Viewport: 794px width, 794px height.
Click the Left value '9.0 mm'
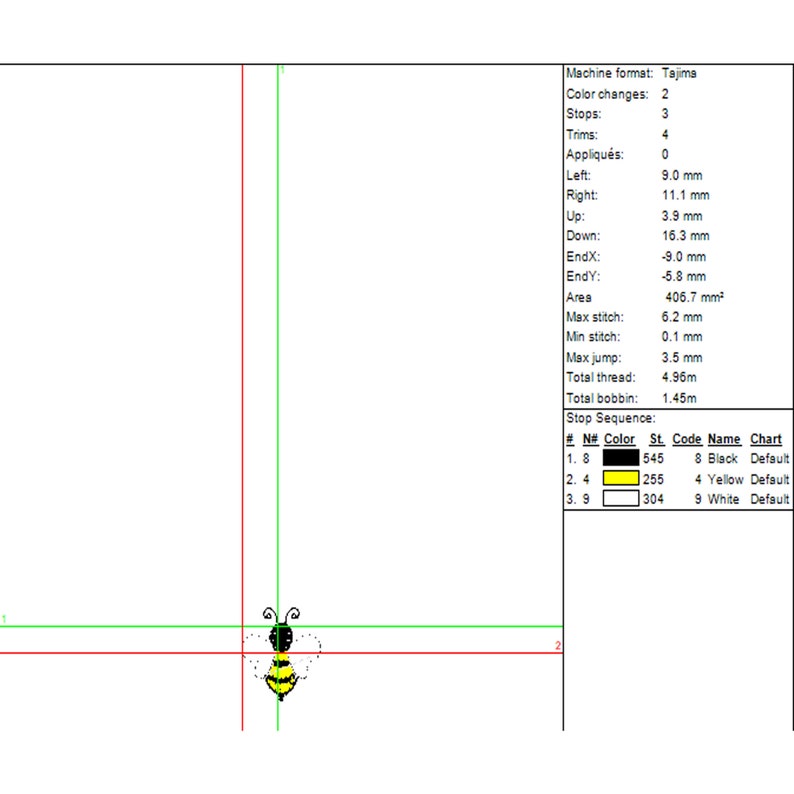[x=682, y=176]
